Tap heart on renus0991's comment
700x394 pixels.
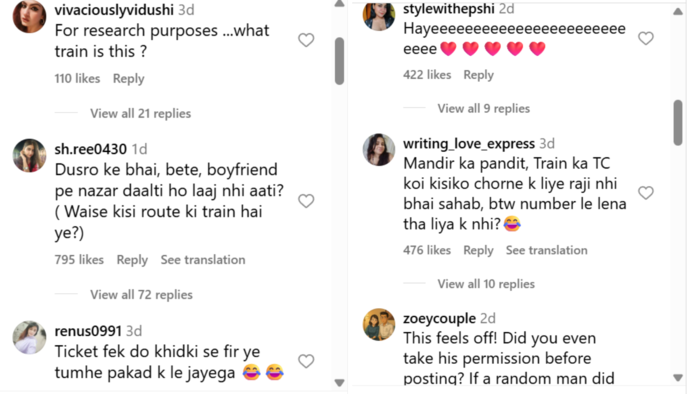click(x=306, y=361)
